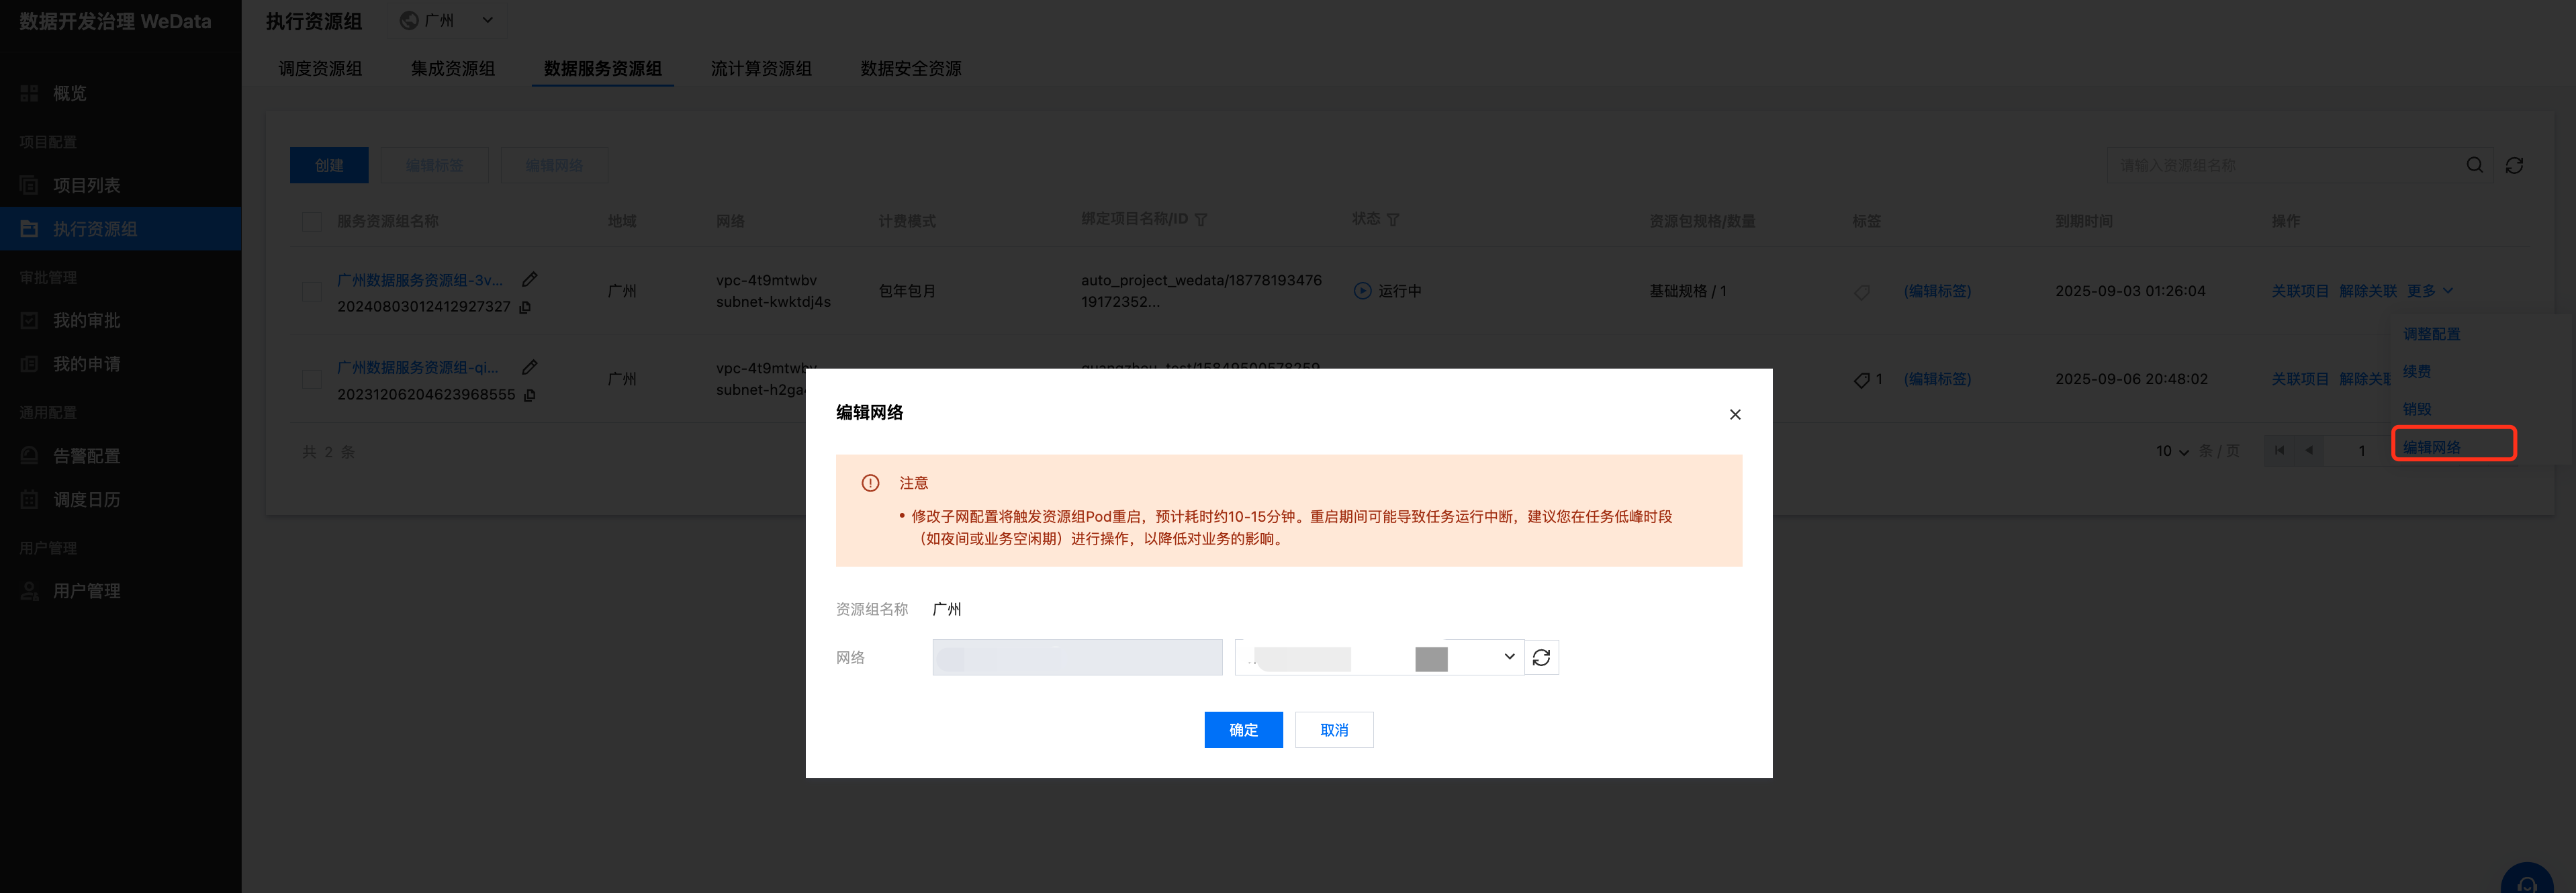The height and width of the screenshot is (893, 2576).
Task: Open 项目列表 in the sidebar
Action: (120, 185)
